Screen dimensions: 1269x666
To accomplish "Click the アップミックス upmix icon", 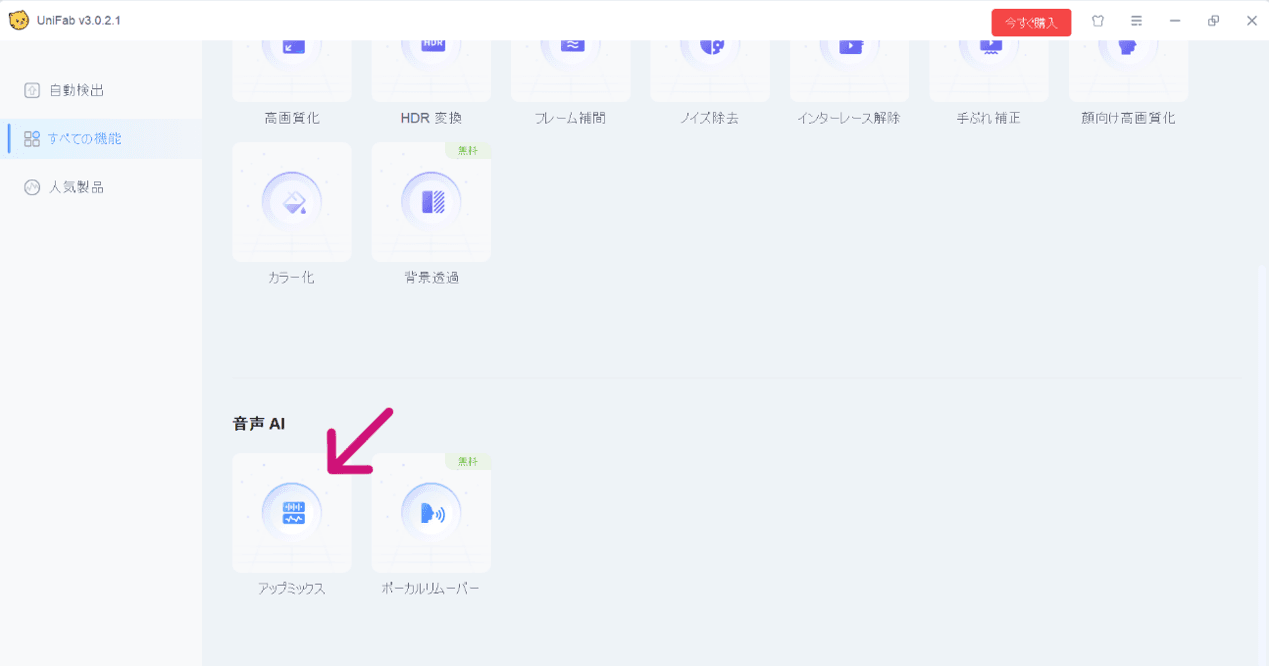I will tap(292, 513).
